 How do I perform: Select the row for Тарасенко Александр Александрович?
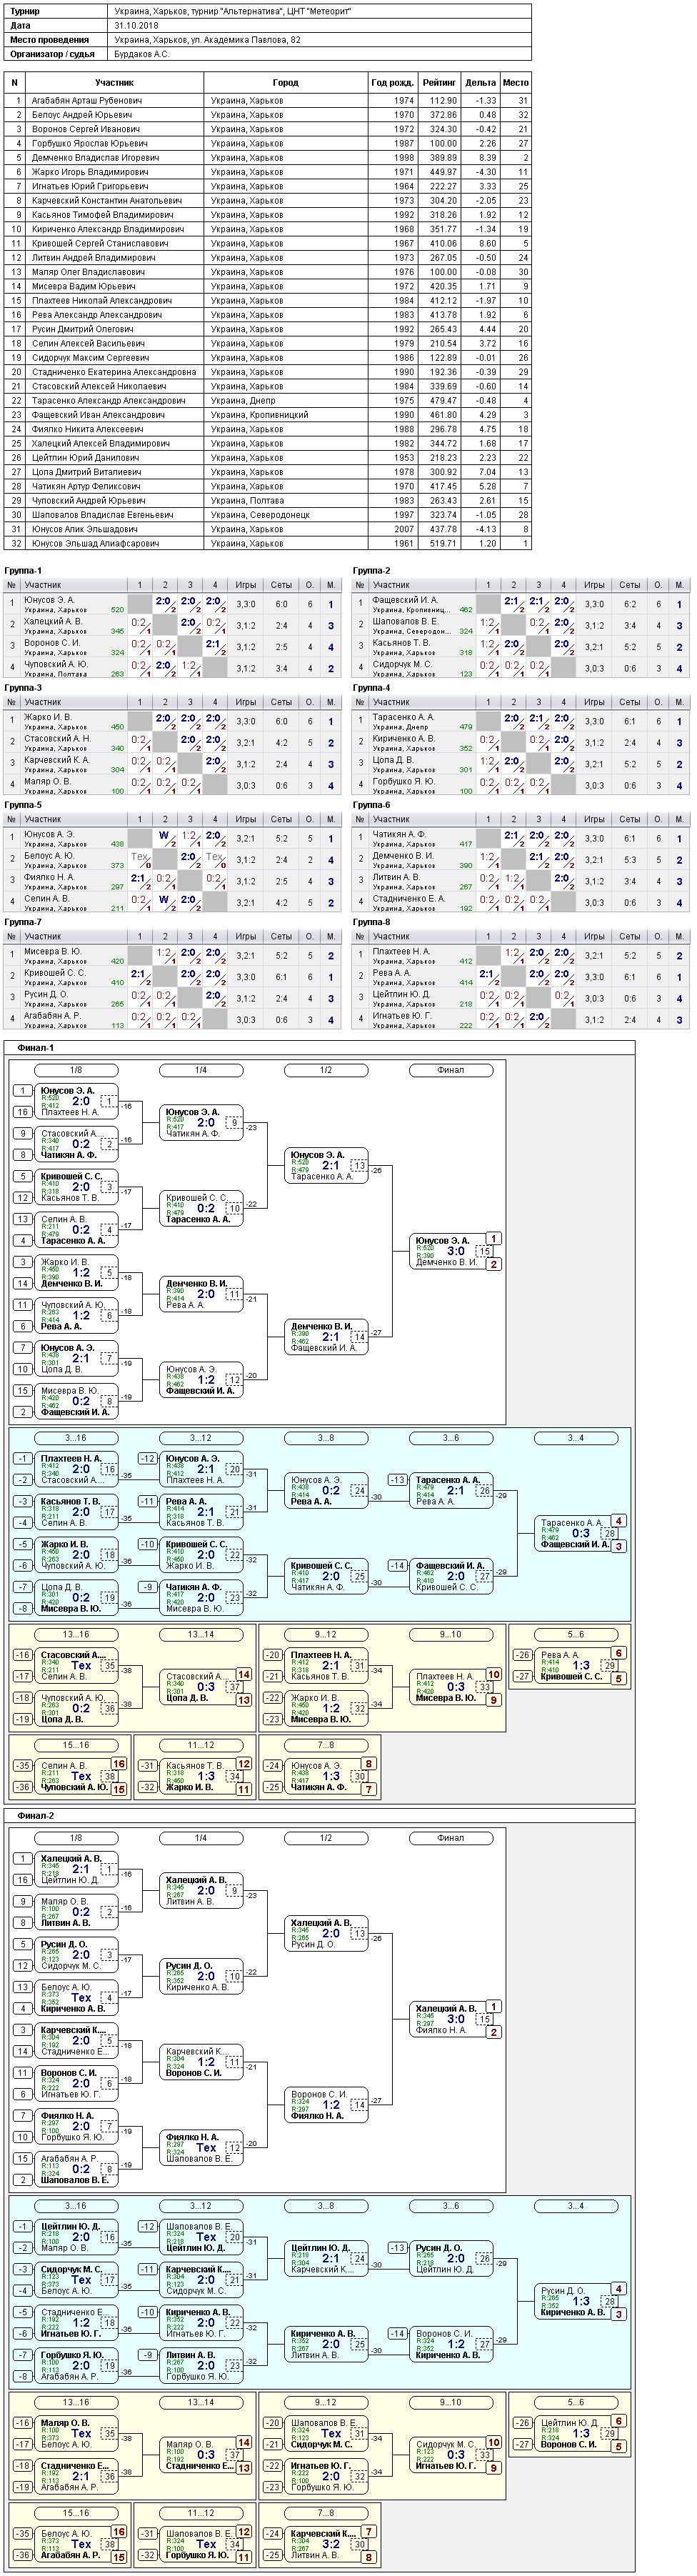click(x=268, y=401)
